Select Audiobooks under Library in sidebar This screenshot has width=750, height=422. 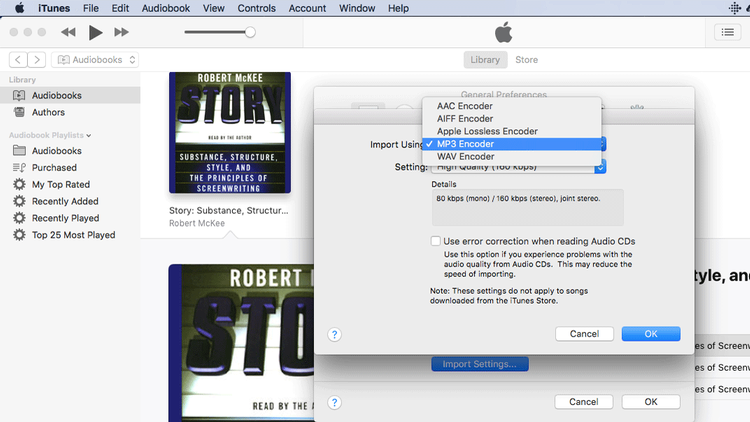[x=70, y=95]
